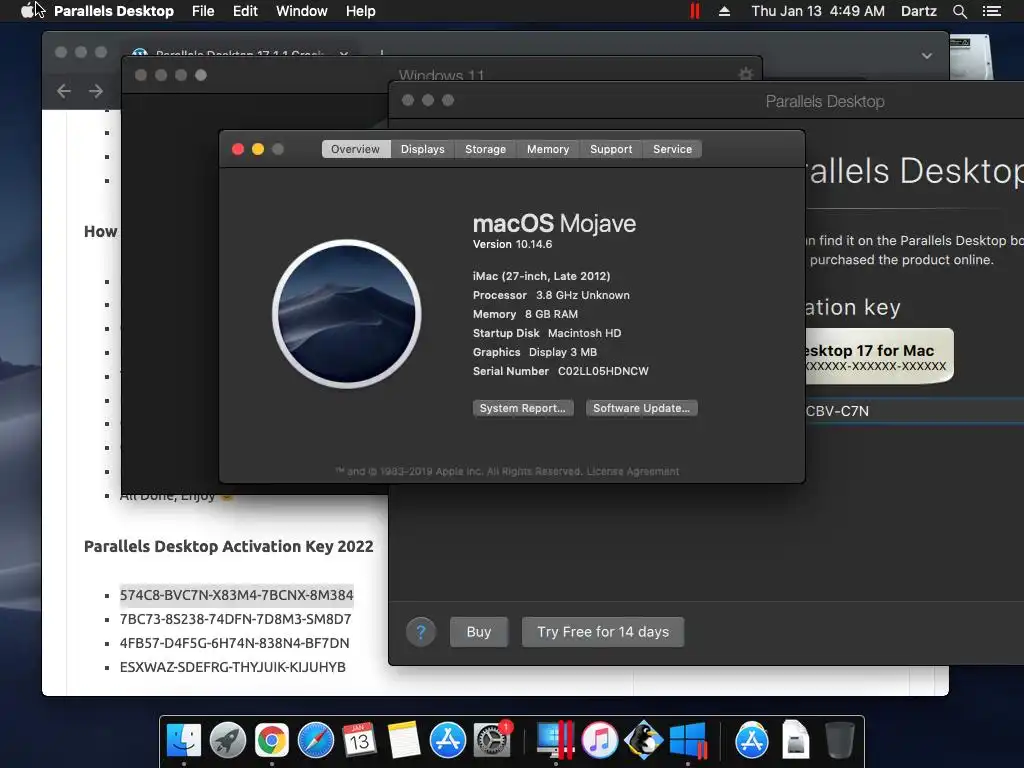
Task: Click the Windows 11 window title
Action: pos(441,75)
